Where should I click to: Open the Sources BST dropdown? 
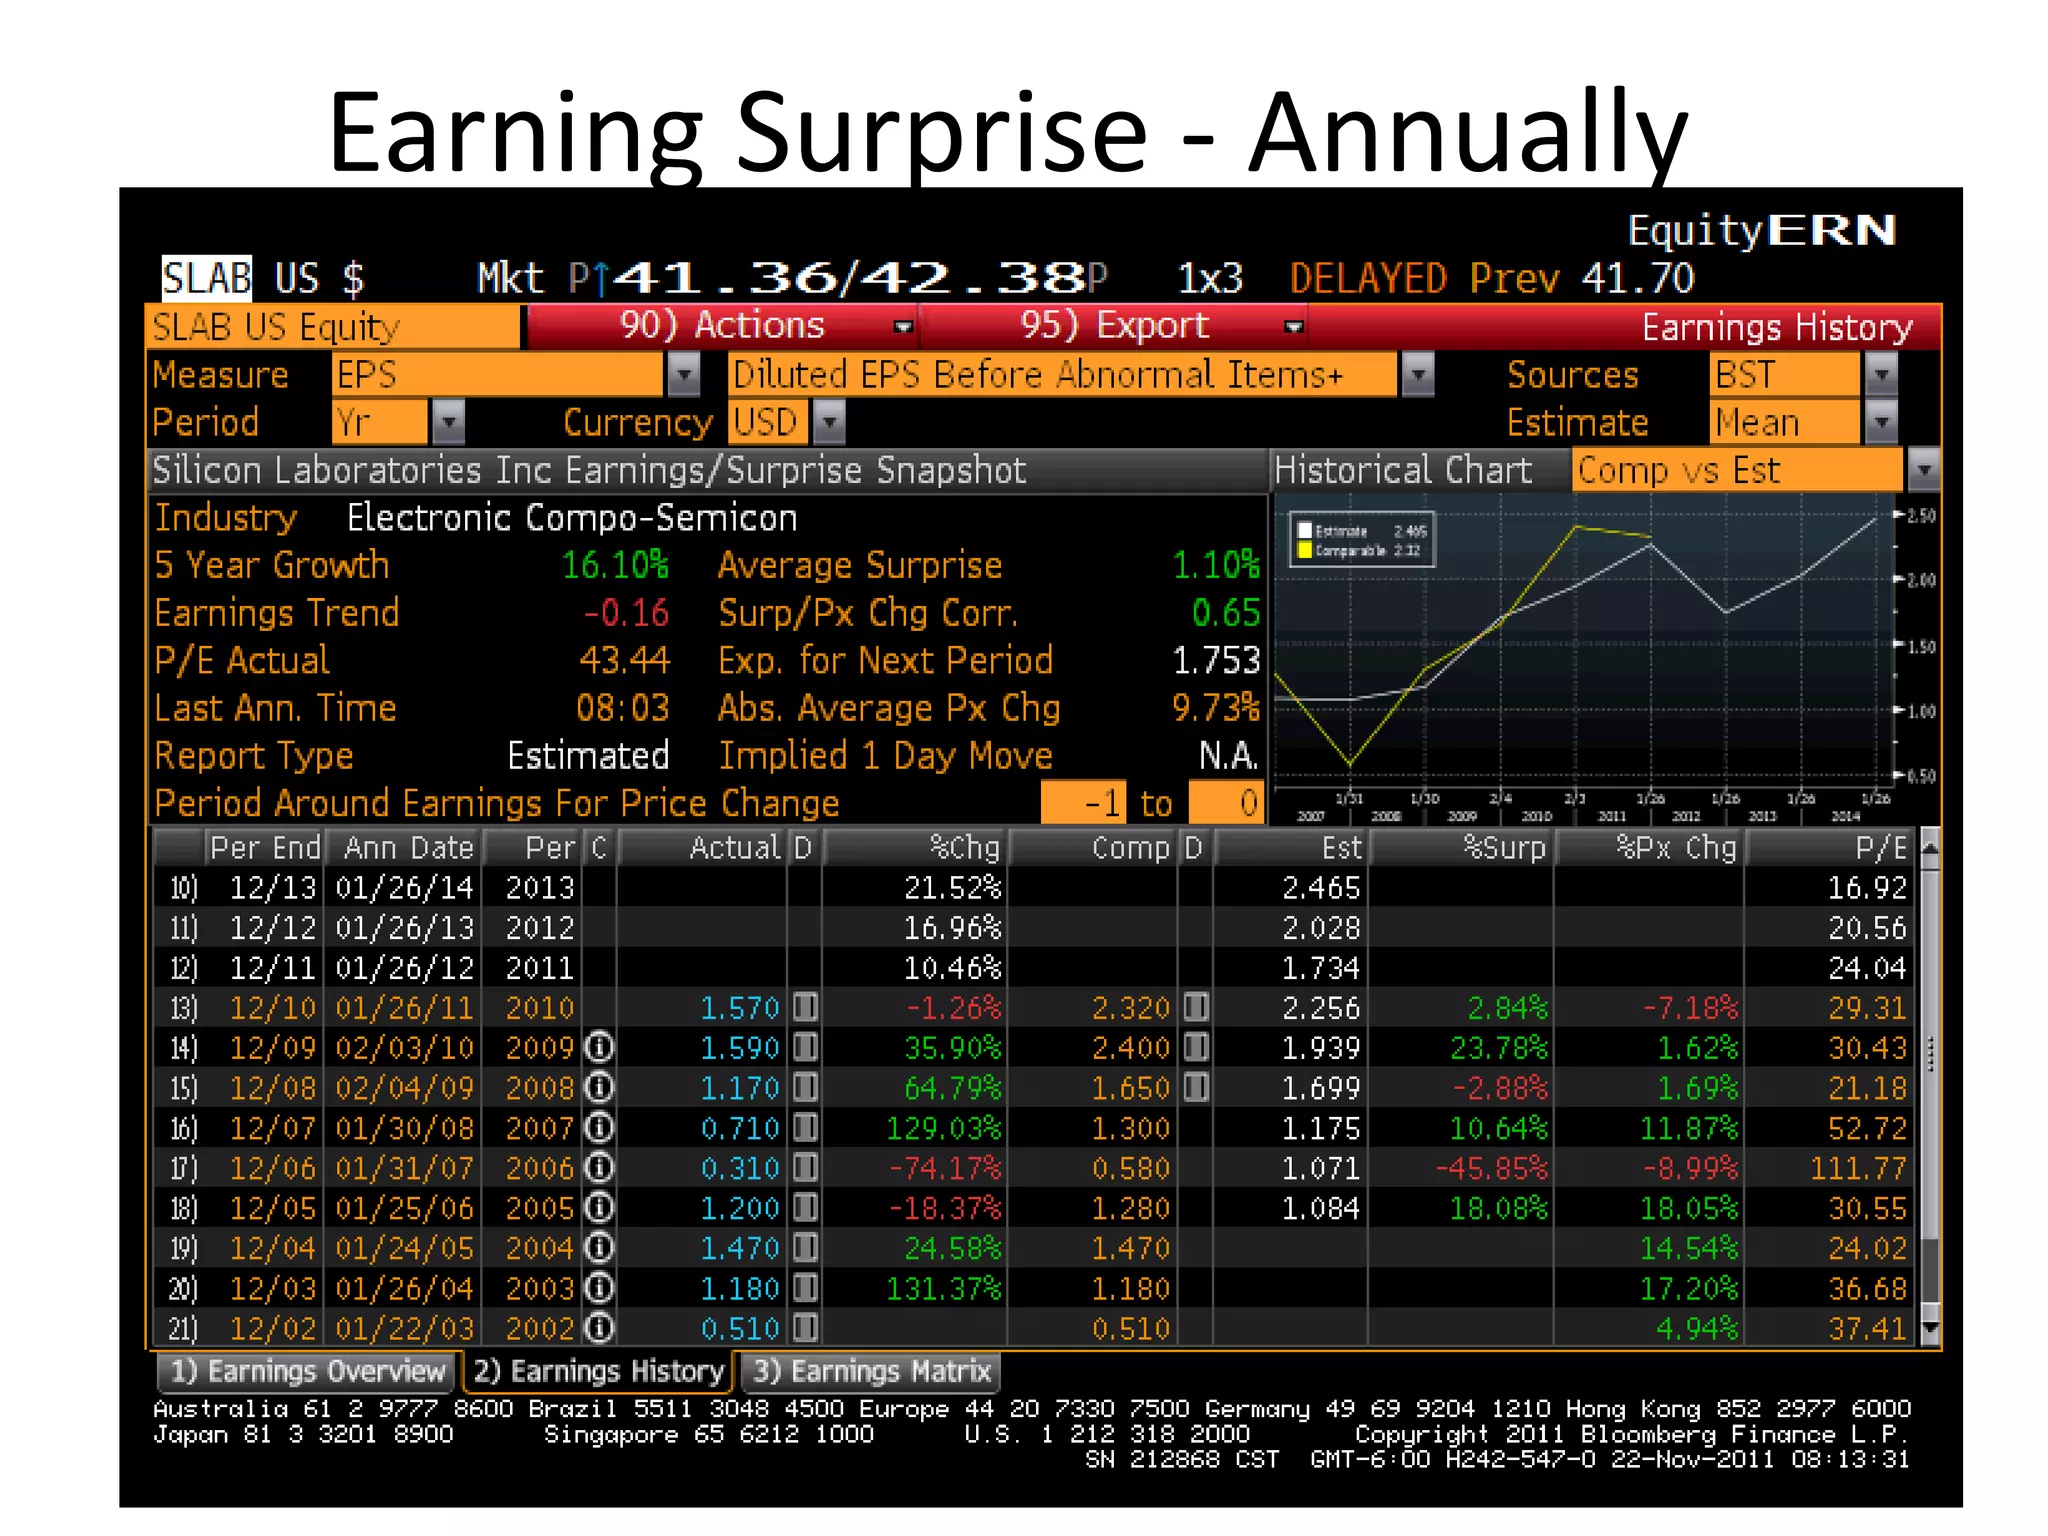pyautogui.click(x=1881, y=375)
